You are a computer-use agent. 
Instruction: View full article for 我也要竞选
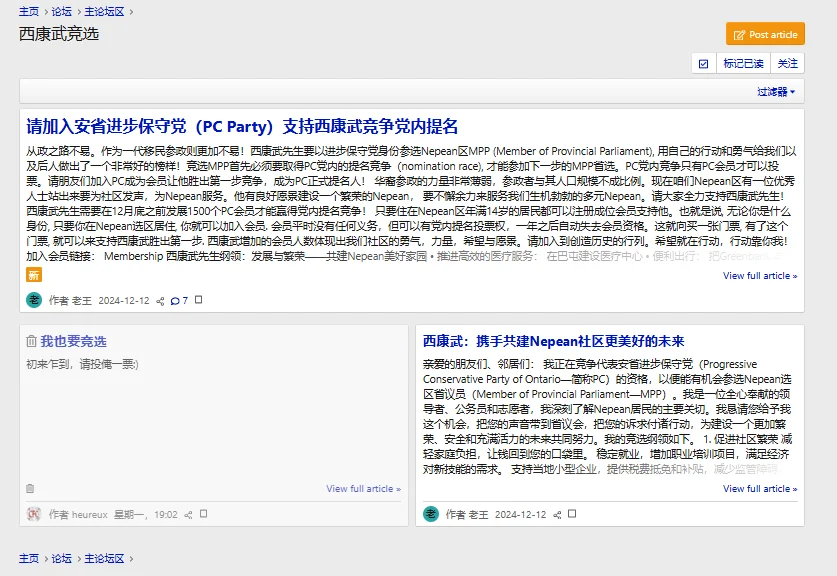click(363, 488)
